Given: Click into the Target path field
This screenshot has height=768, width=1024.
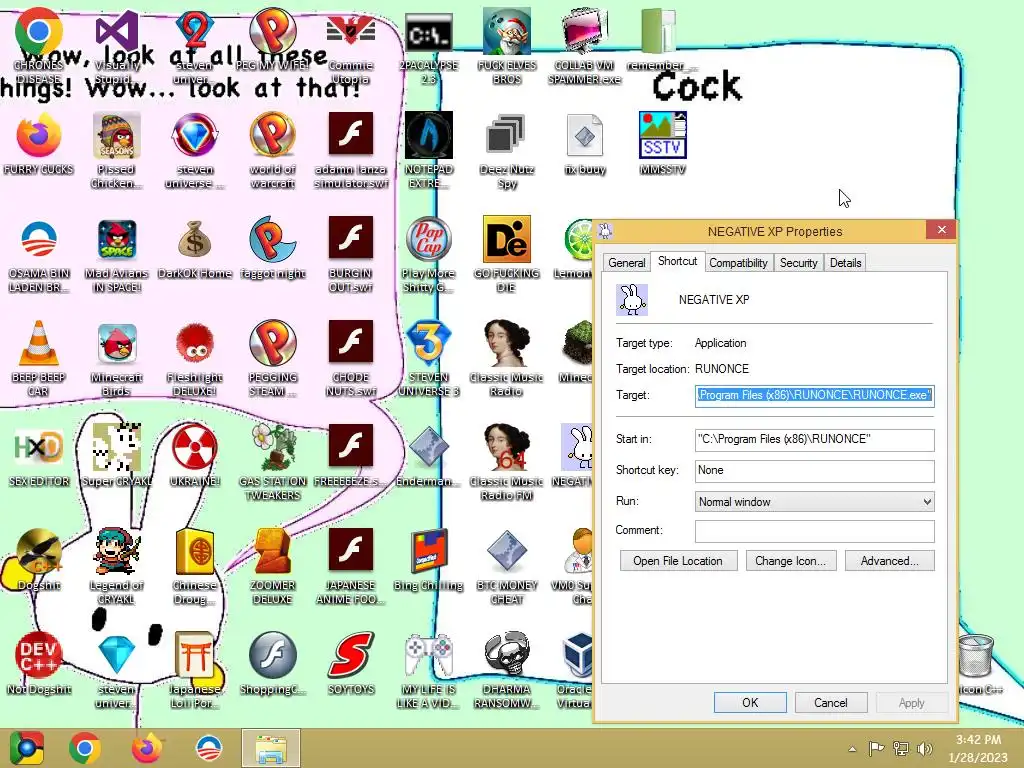Looking at the screenshot, I should click(x=814, y=395).
